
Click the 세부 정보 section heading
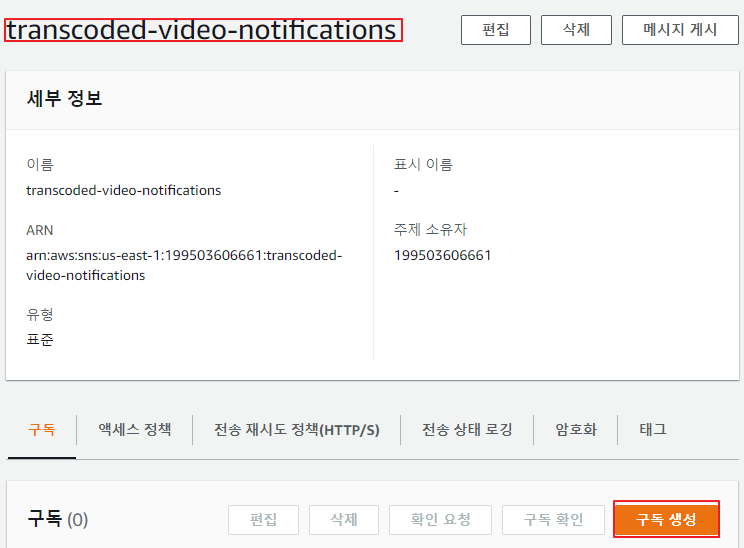click(x=65, y=98)
